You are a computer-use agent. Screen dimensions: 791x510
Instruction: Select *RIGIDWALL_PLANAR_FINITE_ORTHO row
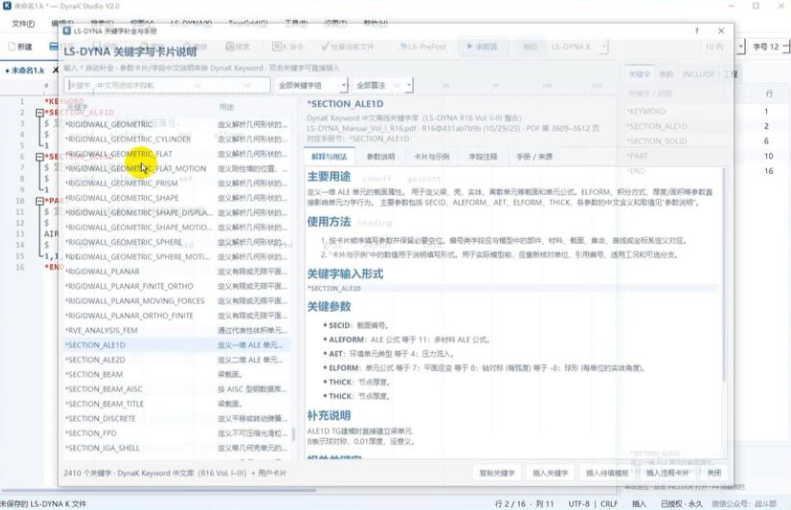[176, 286]
